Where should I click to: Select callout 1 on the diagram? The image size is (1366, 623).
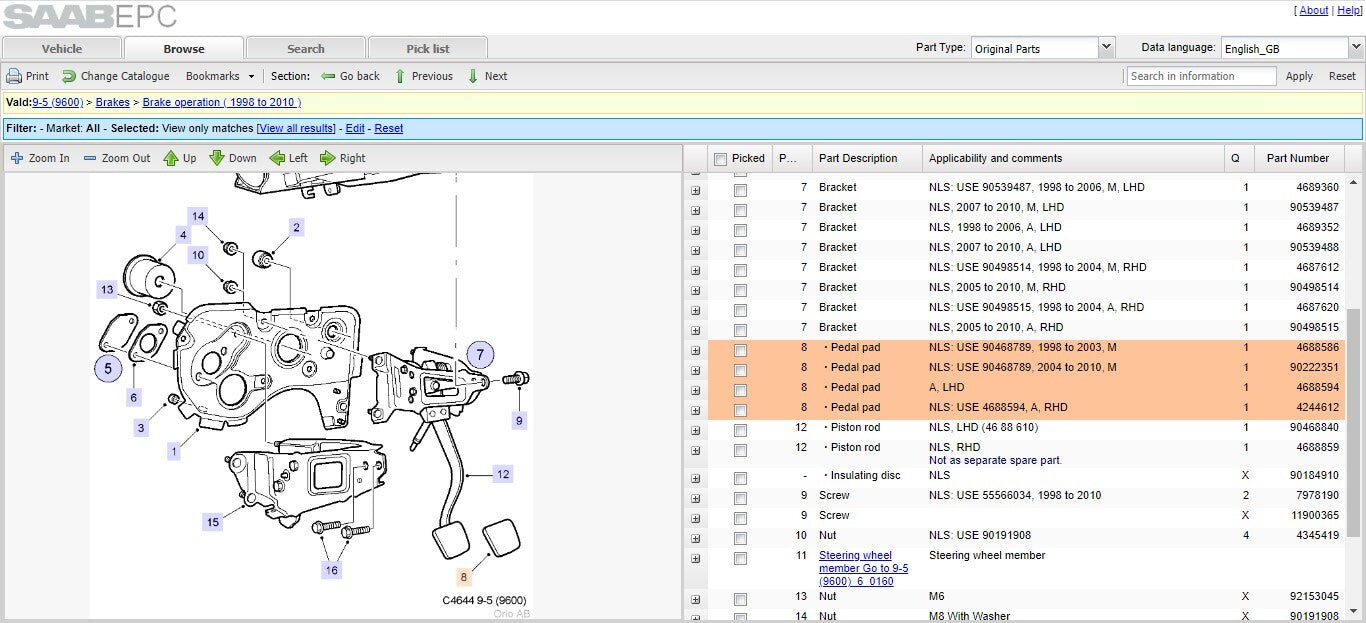174,452
